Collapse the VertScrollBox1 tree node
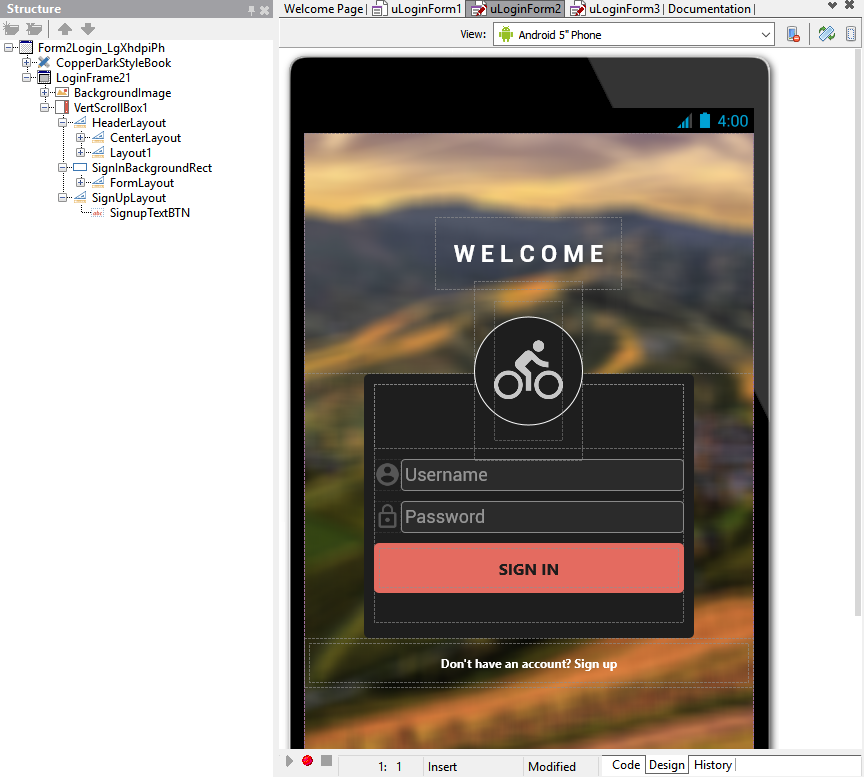This screenshot has height=777, width=864. 45,108
